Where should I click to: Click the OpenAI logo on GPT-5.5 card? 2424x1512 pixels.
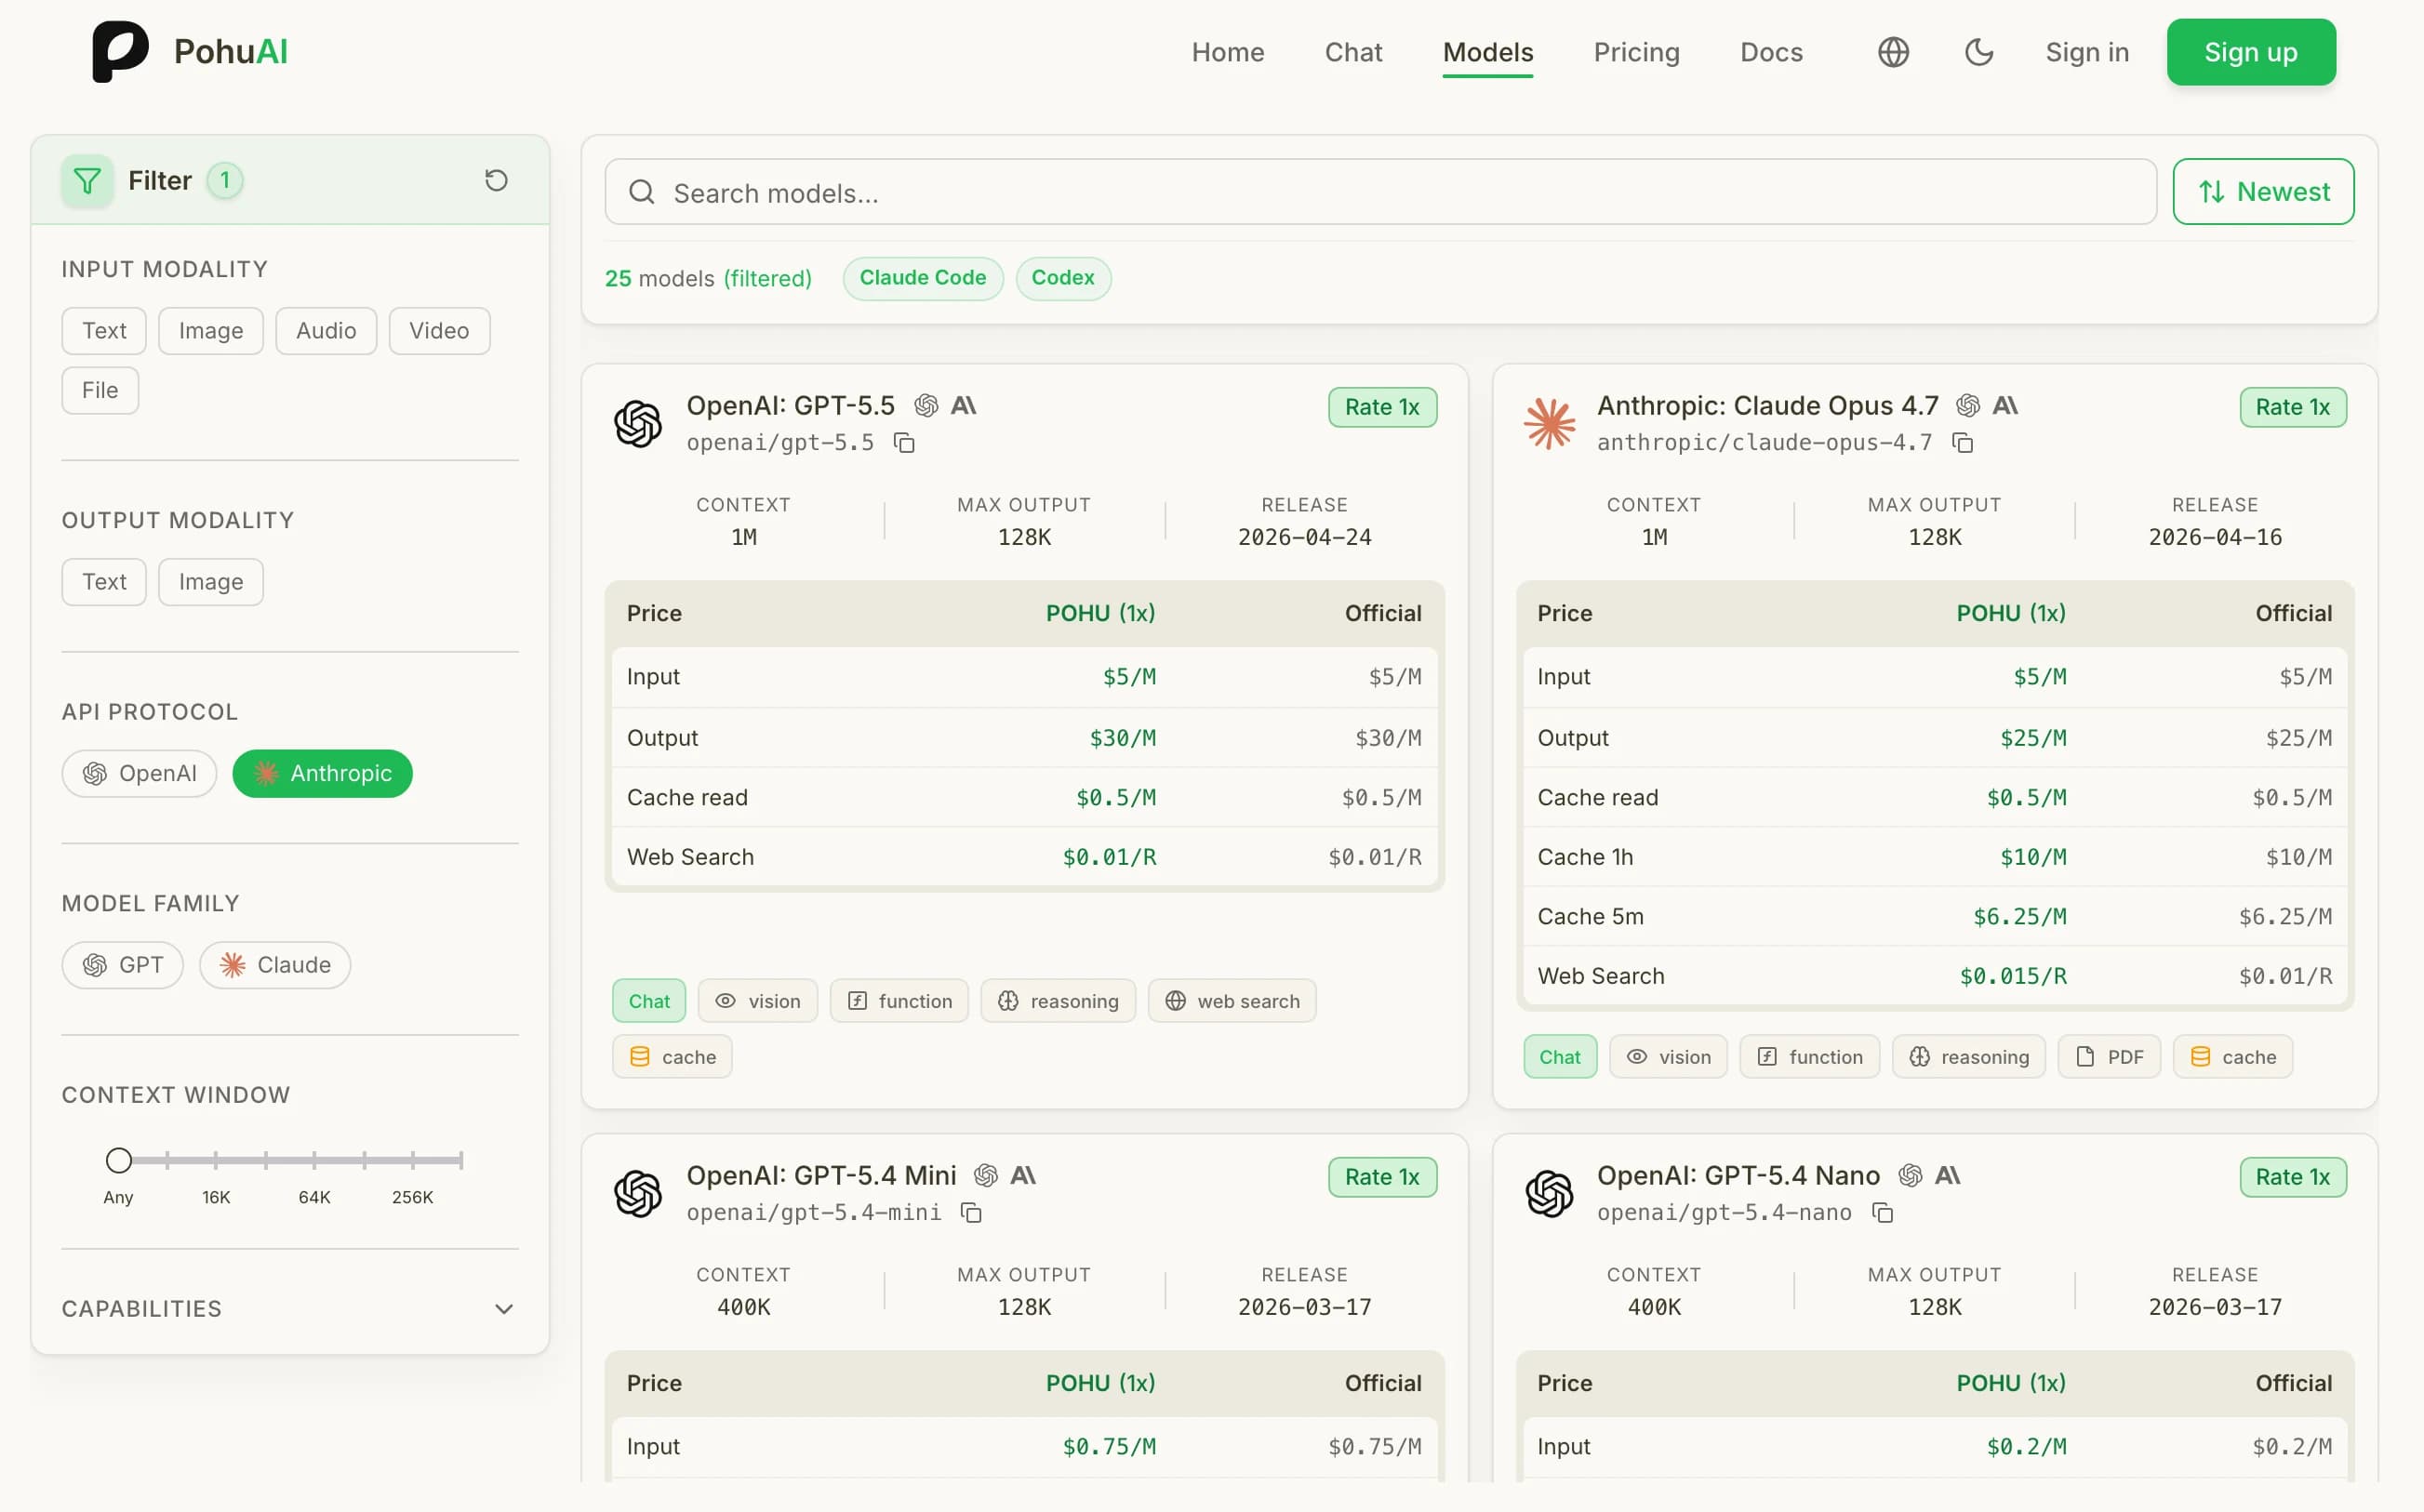638,423
